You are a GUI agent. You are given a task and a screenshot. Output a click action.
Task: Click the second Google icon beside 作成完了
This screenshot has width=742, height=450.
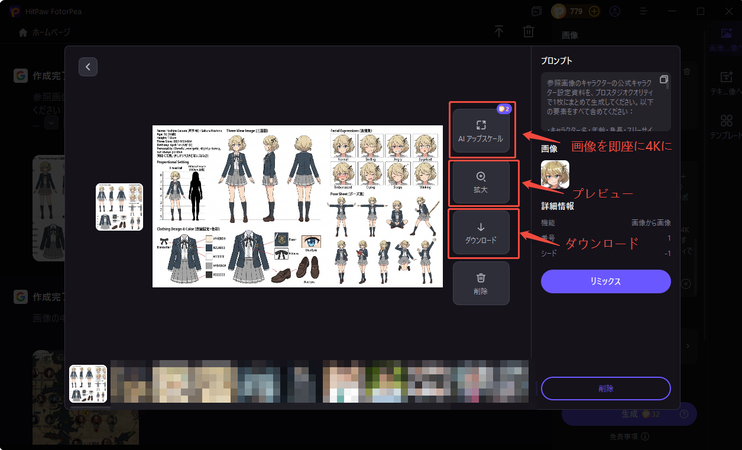pyautogui.click(x=20, y=297)
